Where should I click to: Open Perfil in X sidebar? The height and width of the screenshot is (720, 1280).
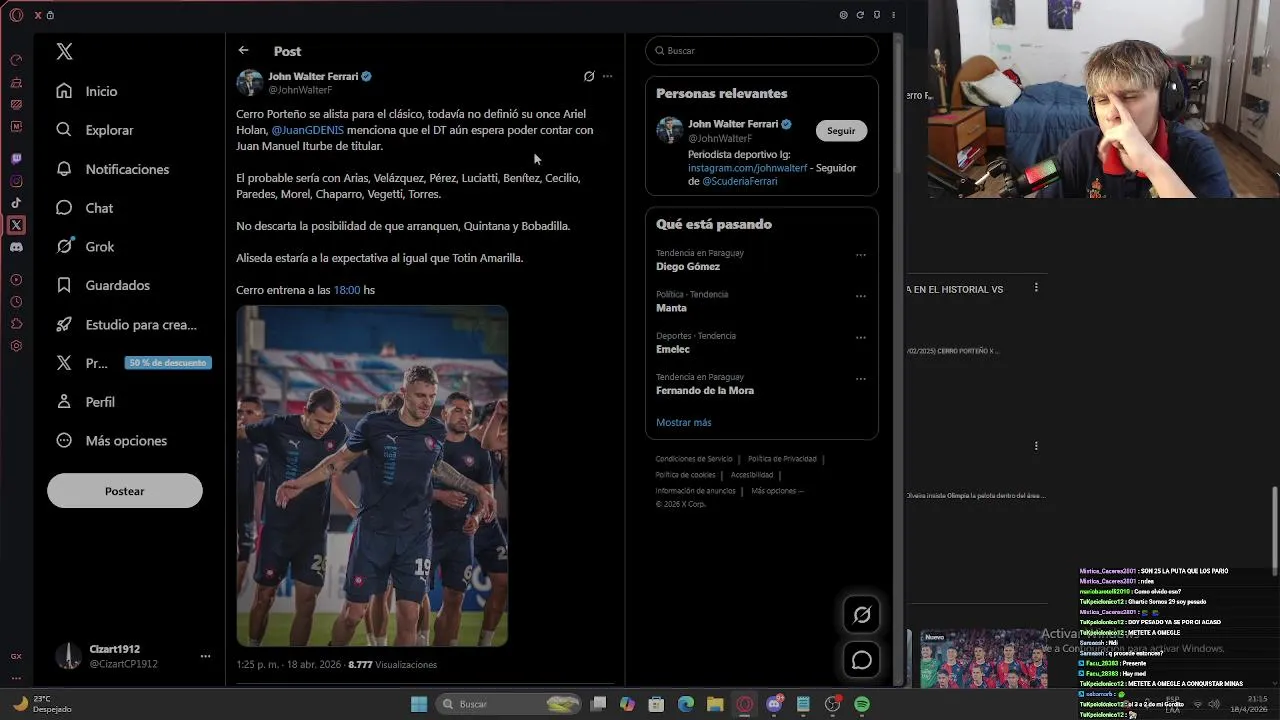coord(85,402)
